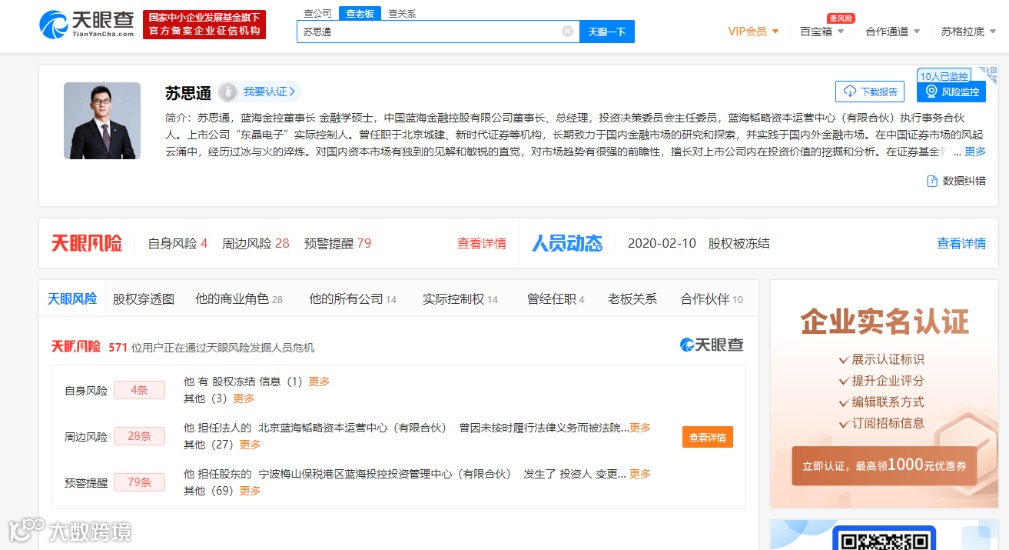
Task: Click the 数据纠错 document icon
Action: 931,181
